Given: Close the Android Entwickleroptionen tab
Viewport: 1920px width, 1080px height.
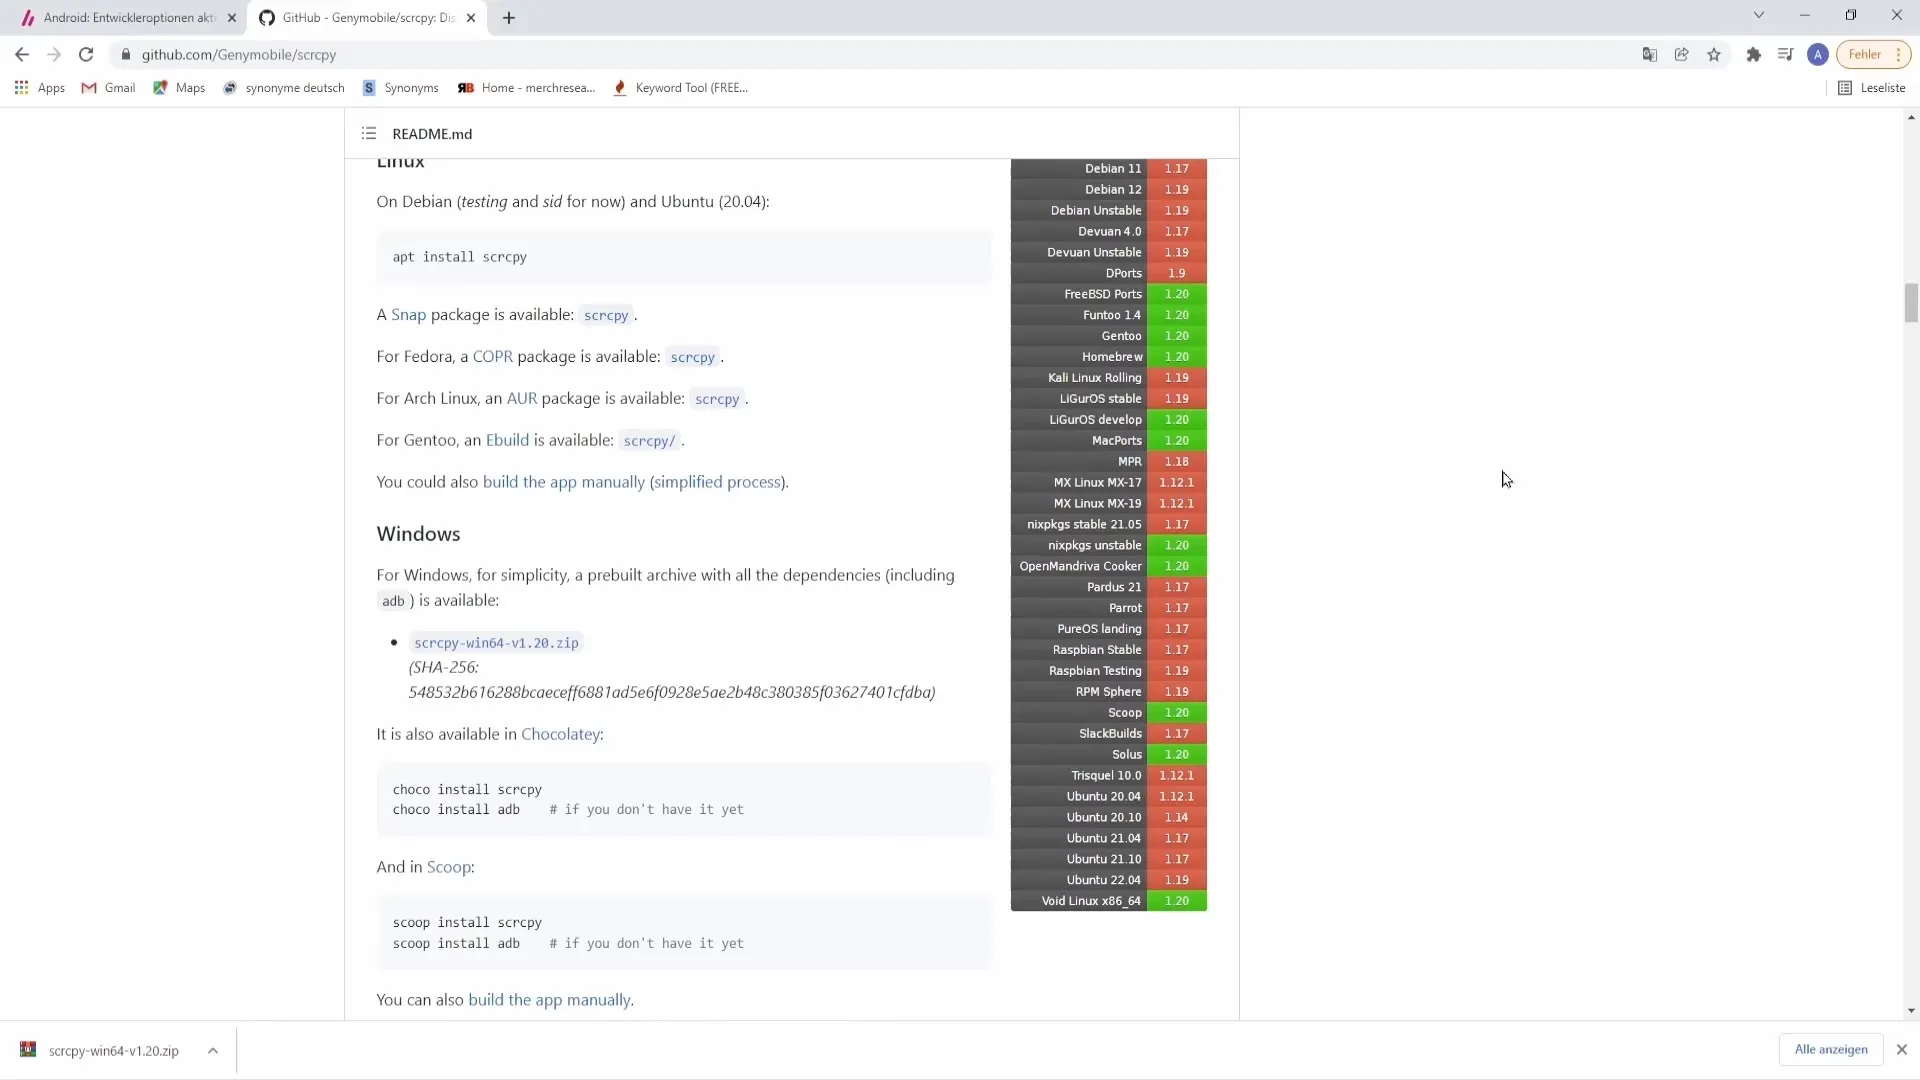Looking at the screenshot, I should [x=232, y=18].
